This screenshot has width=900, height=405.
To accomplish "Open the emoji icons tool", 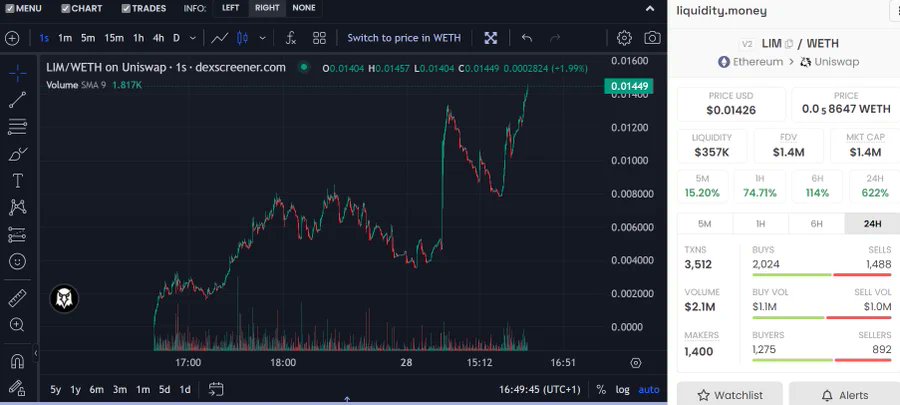I will 17,262.
